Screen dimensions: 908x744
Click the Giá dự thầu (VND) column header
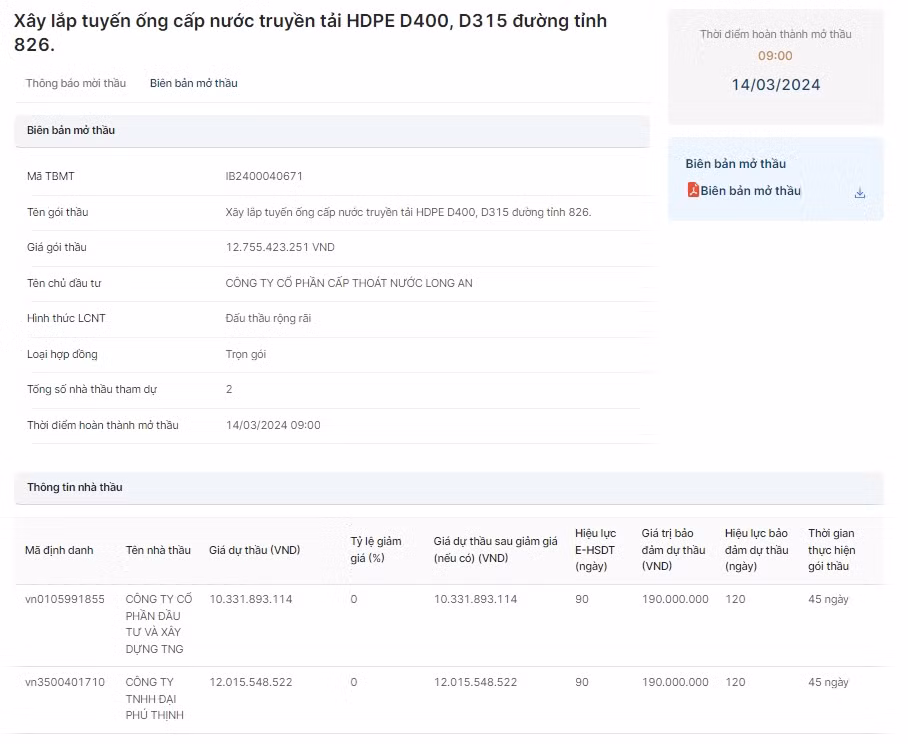pyautogui.click(x=254, y=550)
